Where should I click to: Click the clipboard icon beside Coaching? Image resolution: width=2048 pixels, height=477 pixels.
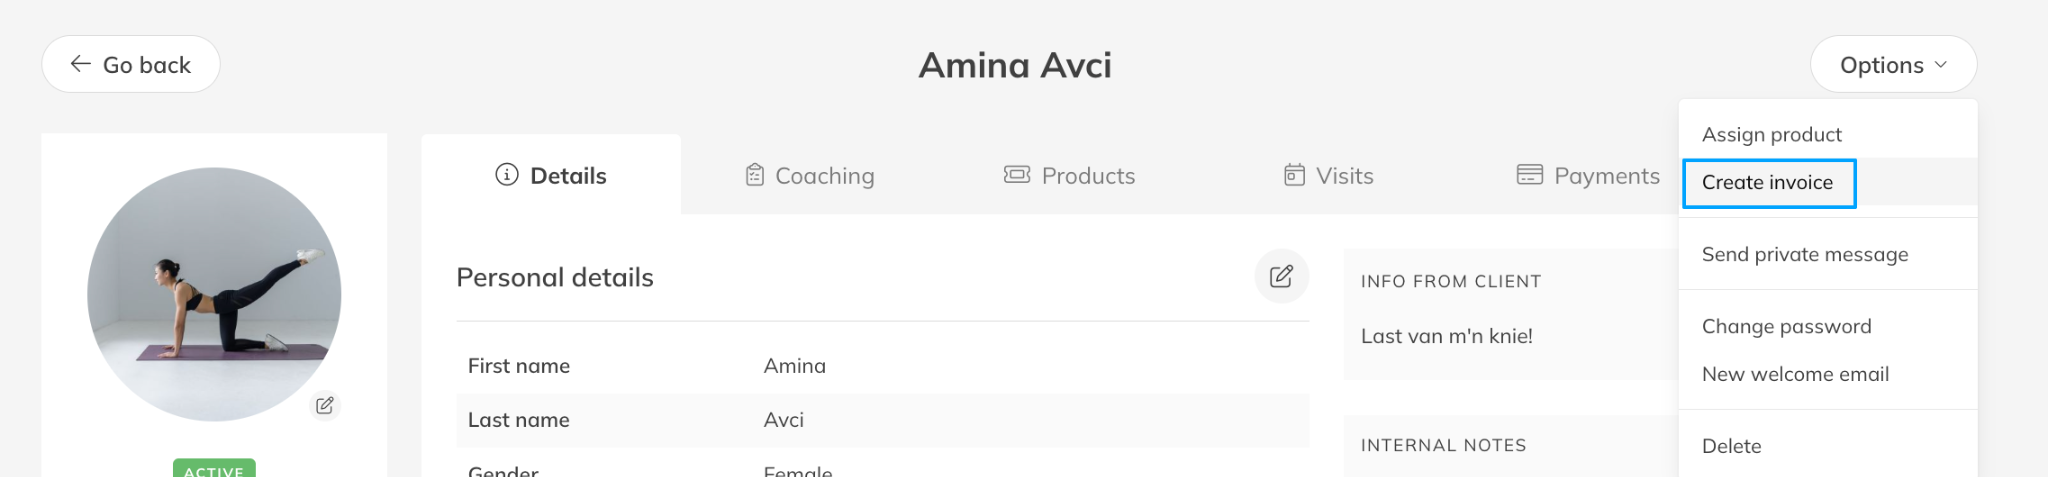tap(755, 175)
